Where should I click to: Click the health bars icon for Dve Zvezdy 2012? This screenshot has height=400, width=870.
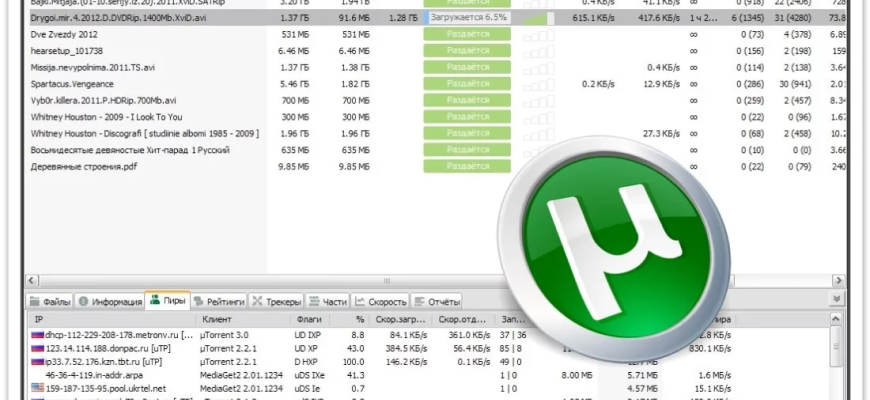[x=538, y=34]
